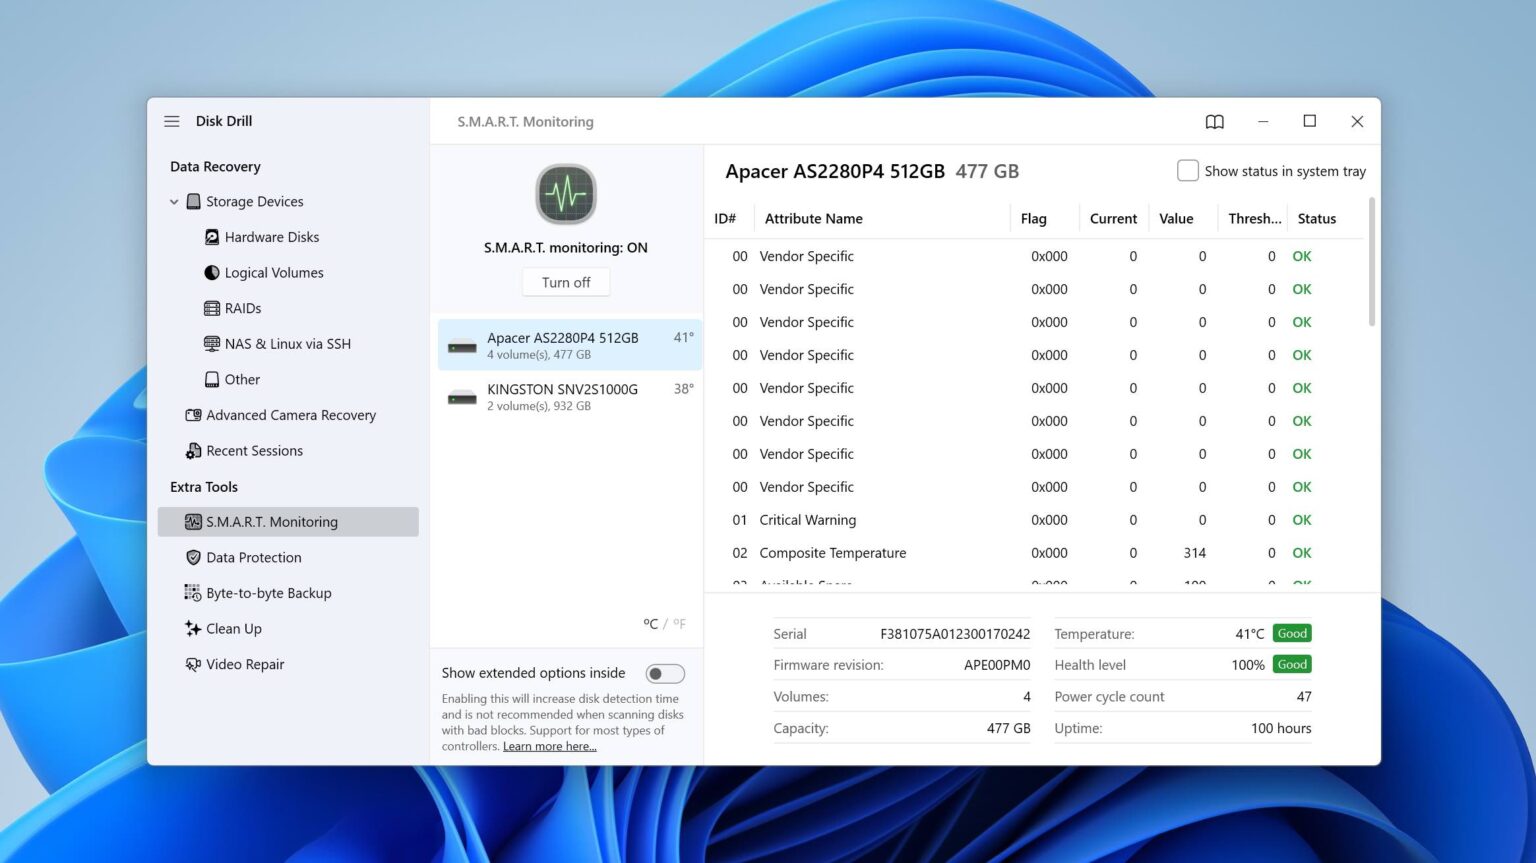Image resolution: width=1536 pixels, height=863 pixels.
Task: Open the RAIDs section icon
Action: pyautogui.click(x=212, y=308)
